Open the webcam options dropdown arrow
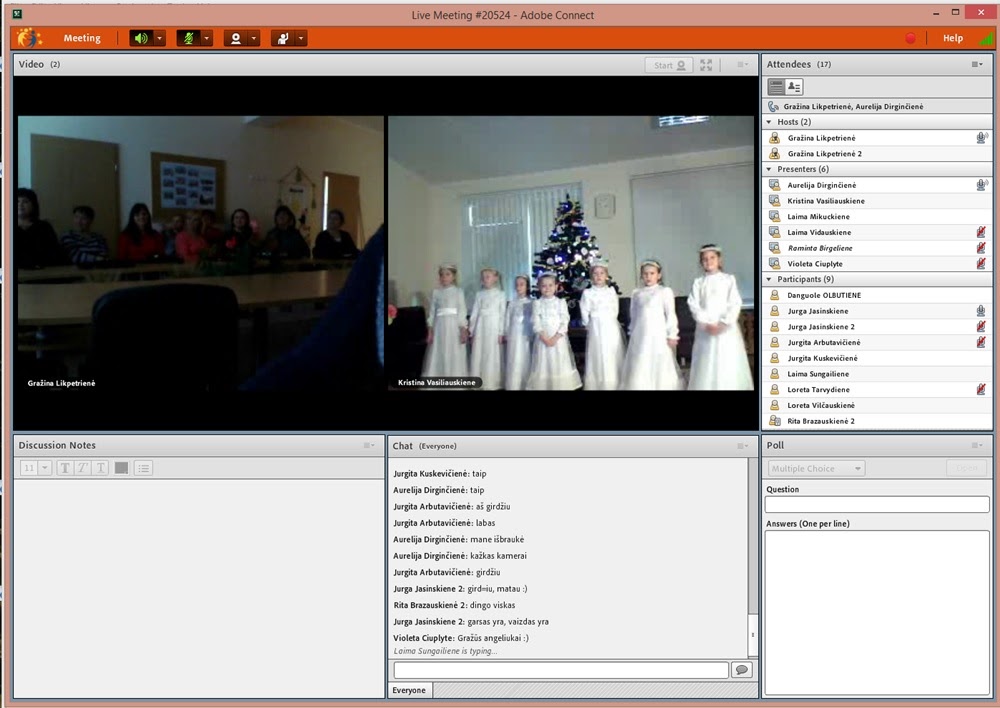Viewport: 1000px width, 708px height. [x=254, y=38]
